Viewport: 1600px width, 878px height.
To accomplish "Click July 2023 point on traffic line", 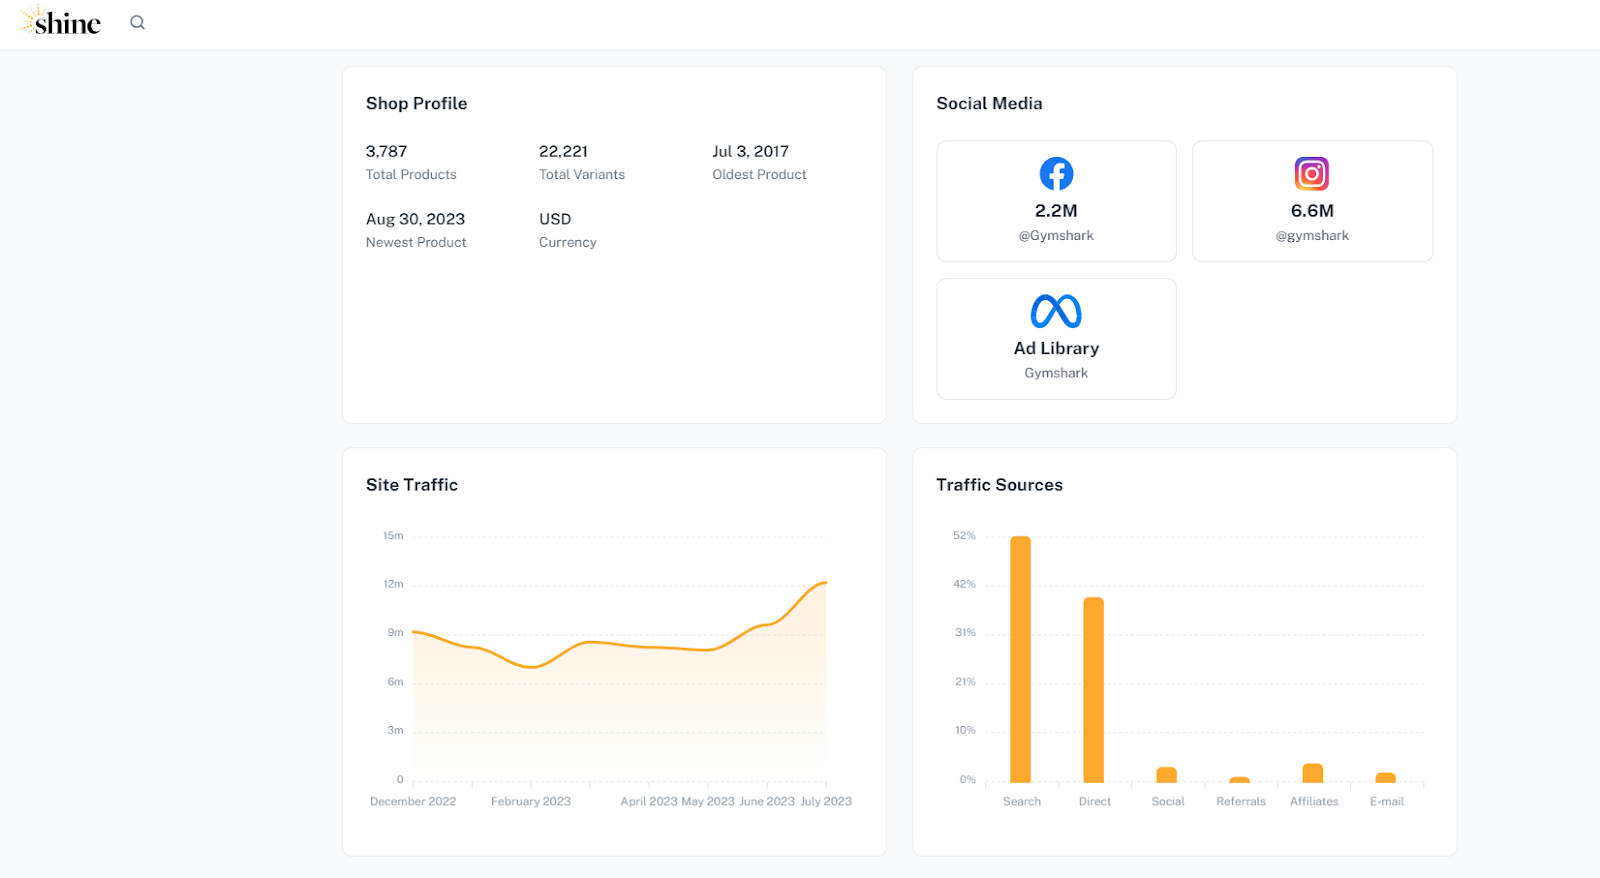I will tap(826, 582).
